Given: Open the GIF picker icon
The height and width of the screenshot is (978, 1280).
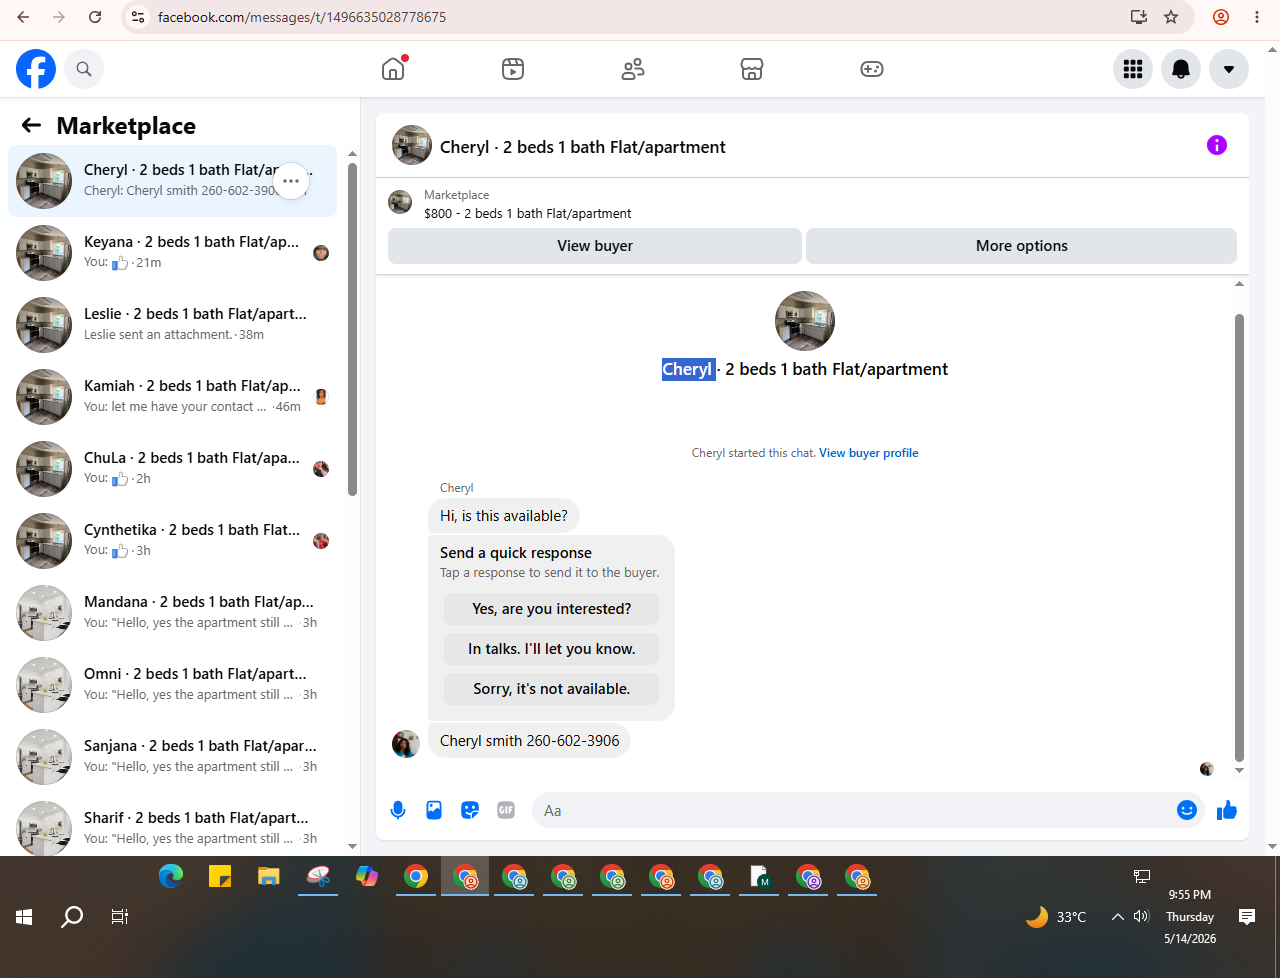Looking at the screenshot, I should point(506,810).
